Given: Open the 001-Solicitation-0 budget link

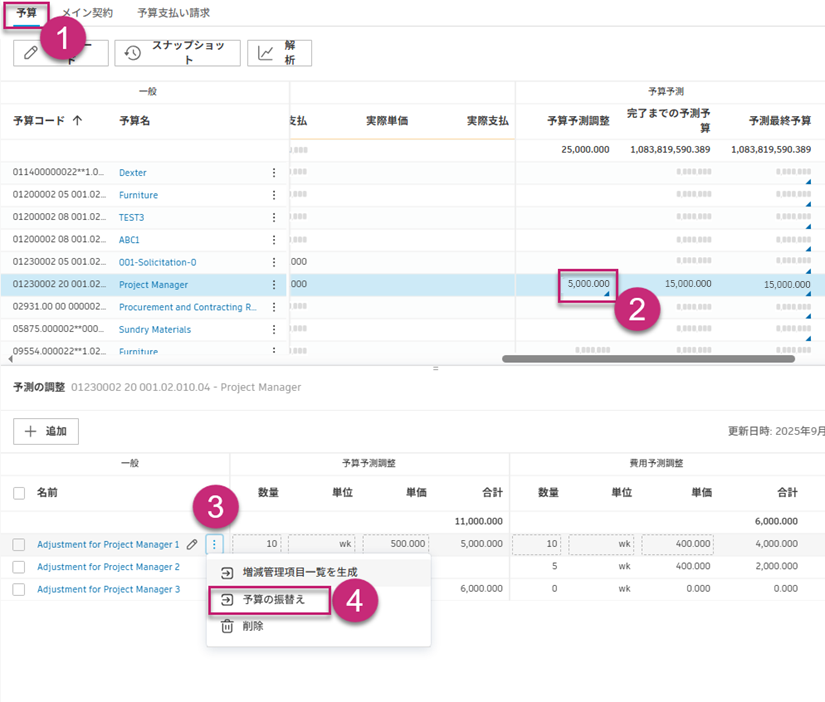Looking at the screenshot, I should point(157,262).
